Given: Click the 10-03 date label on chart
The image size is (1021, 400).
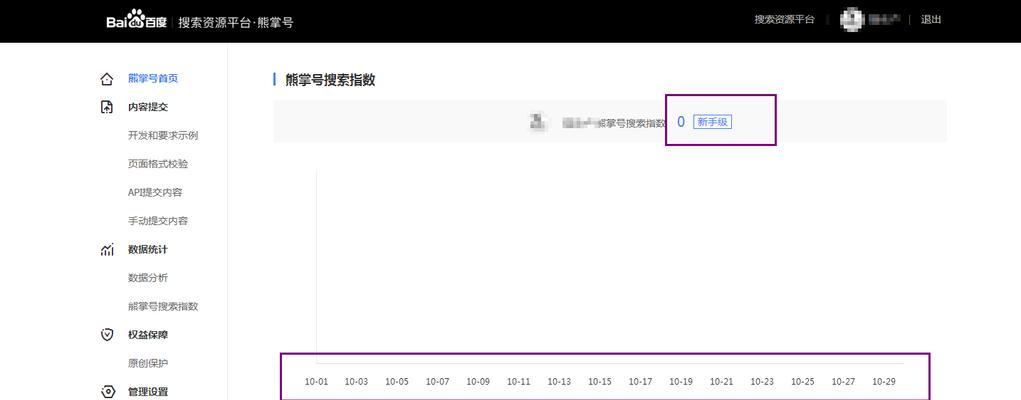Looking at the screenshot, I should 356,382.
